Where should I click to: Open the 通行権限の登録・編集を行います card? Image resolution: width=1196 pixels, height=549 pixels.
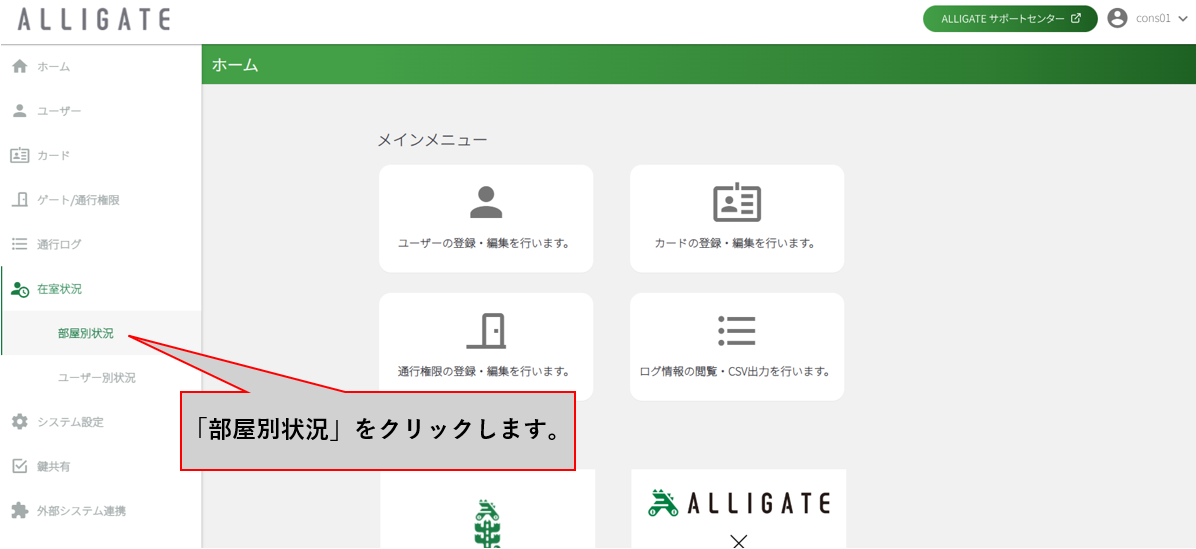click(x=486, y=347)
